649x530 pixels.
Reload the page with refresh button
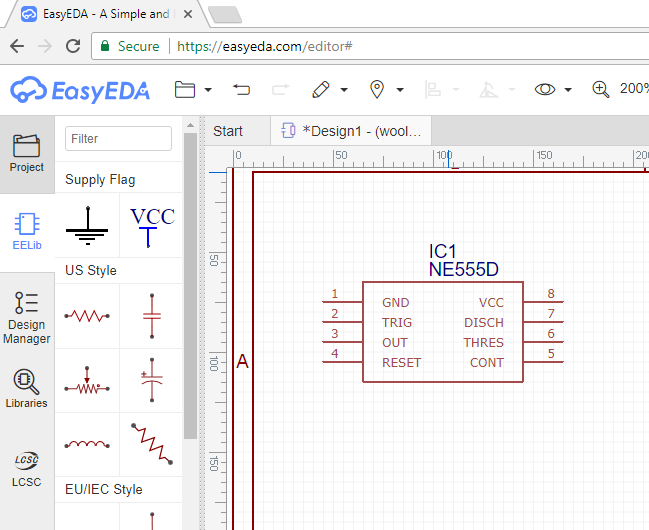click(73, 46)
